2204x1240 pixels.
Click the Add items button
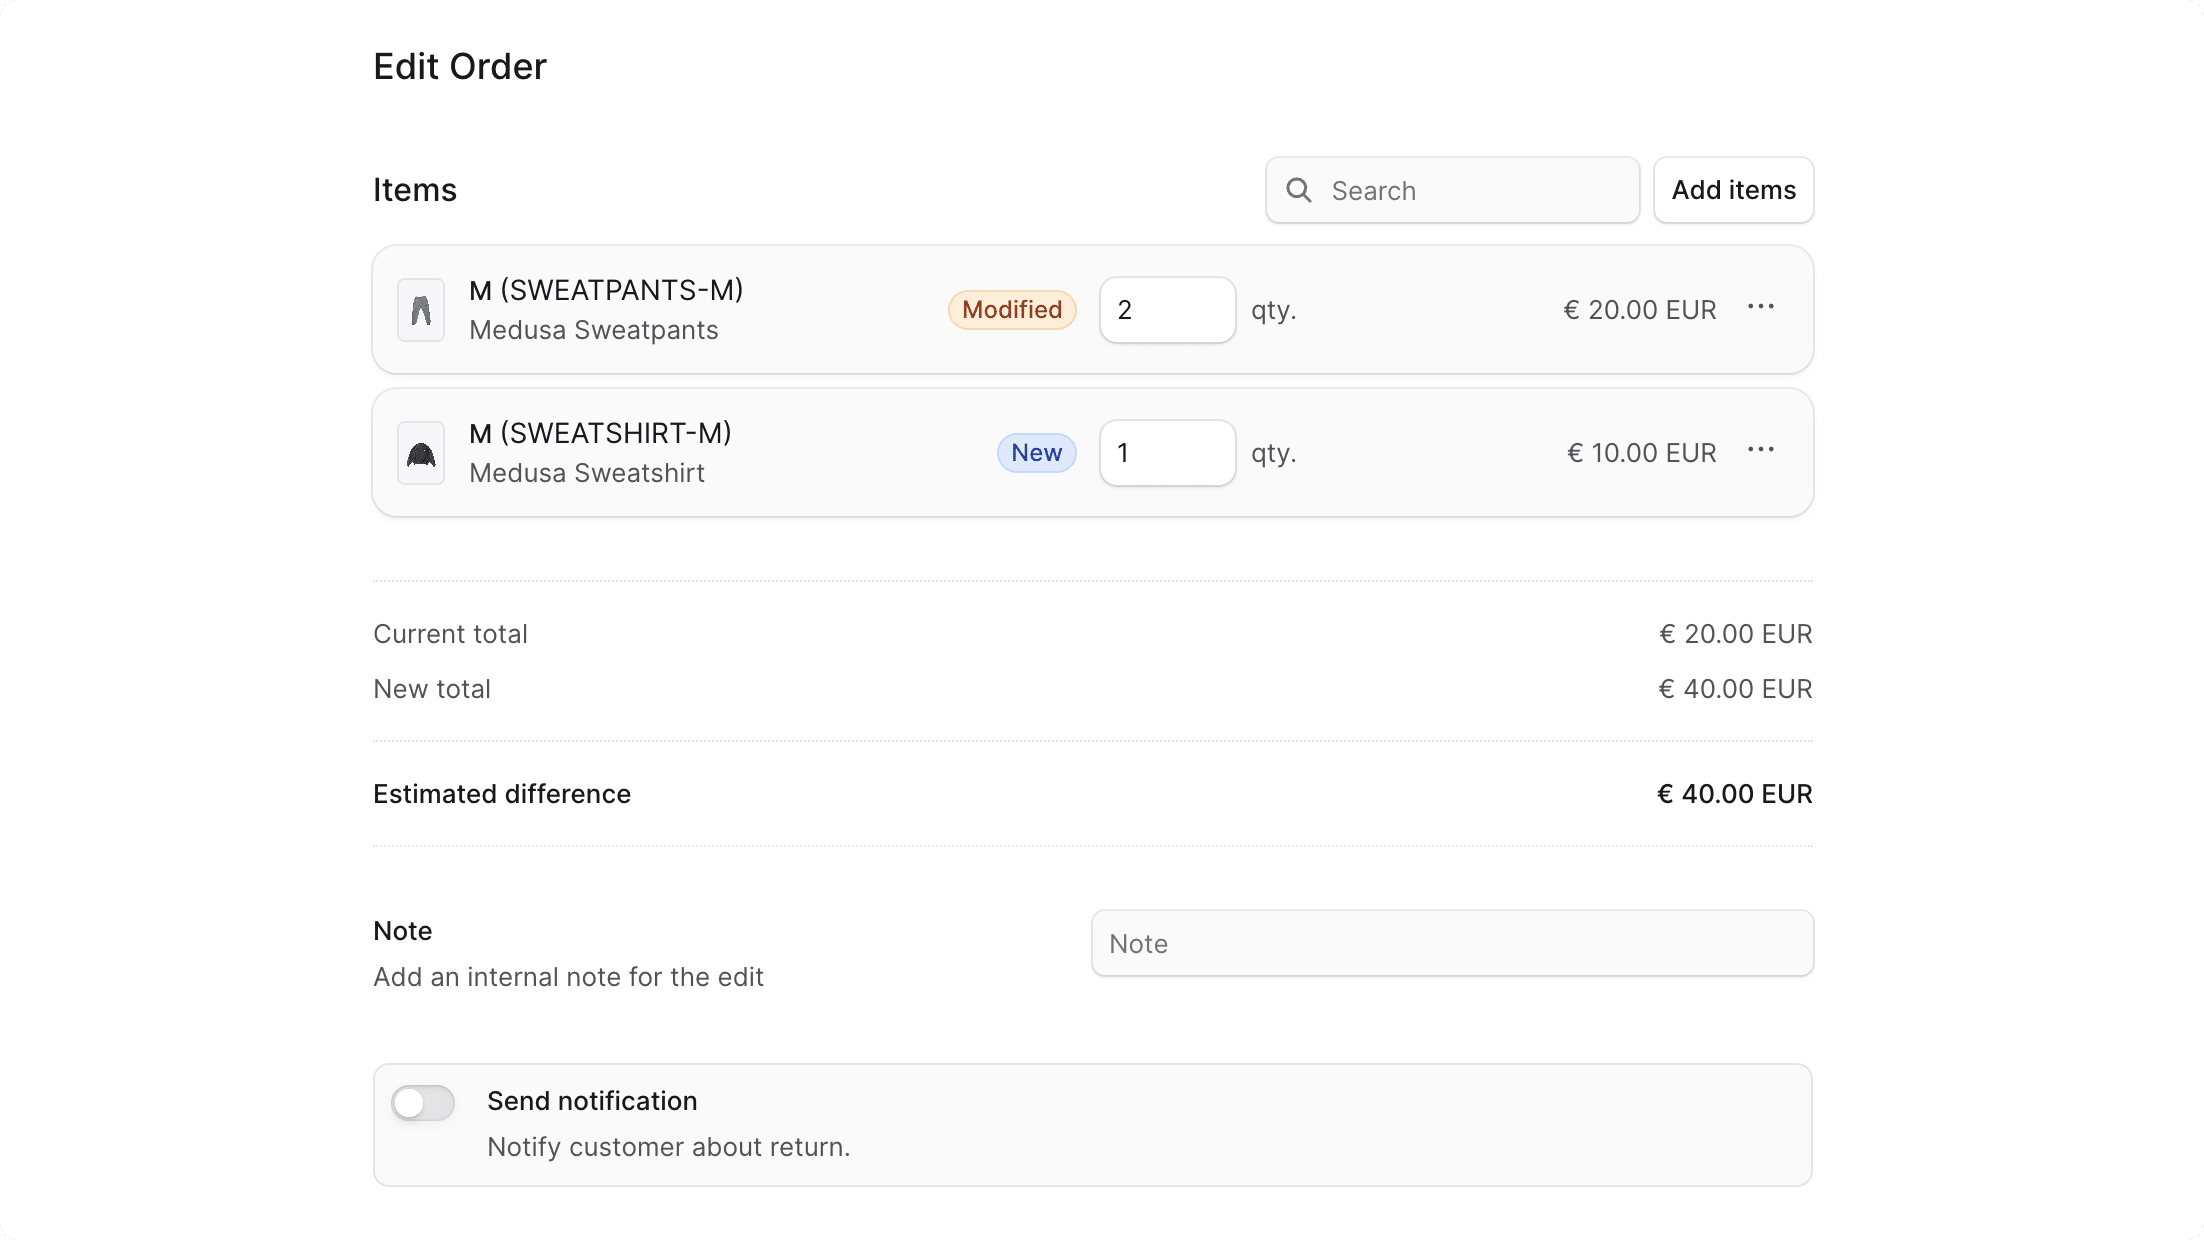click(x=1733, y=190)
